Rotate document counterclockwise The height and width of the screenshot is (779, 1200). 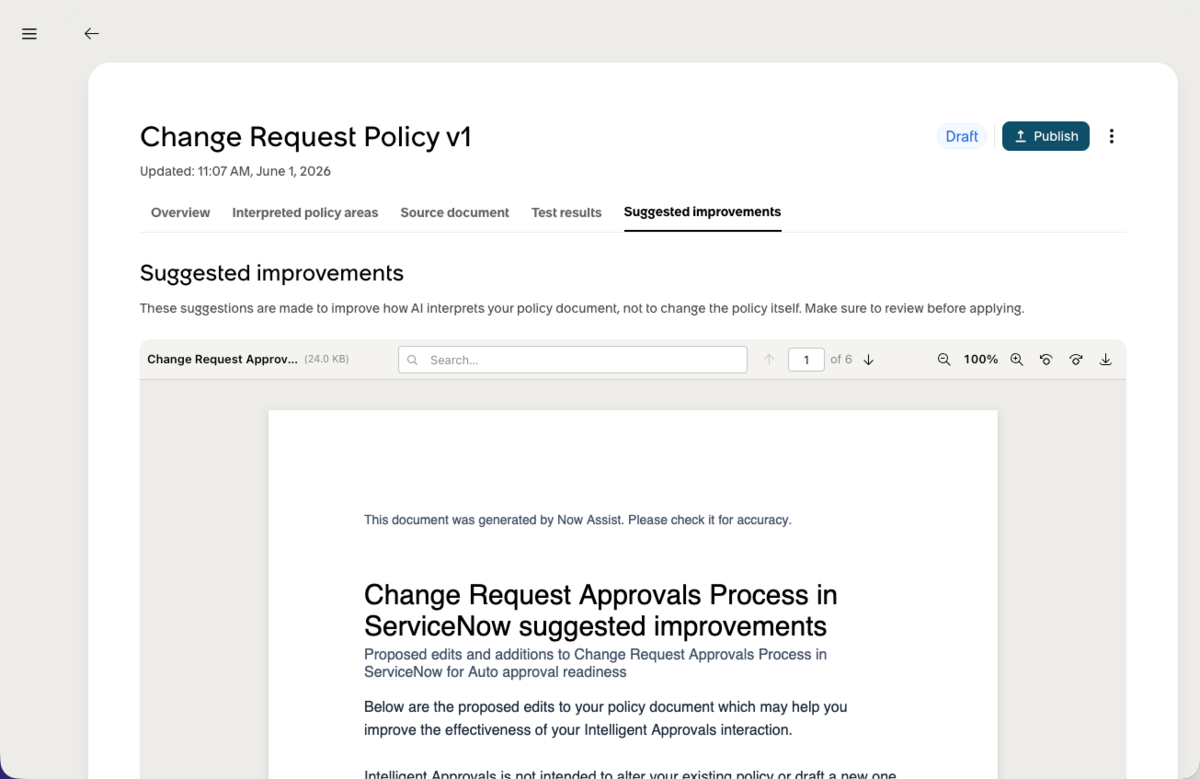tap(1045, 360)
